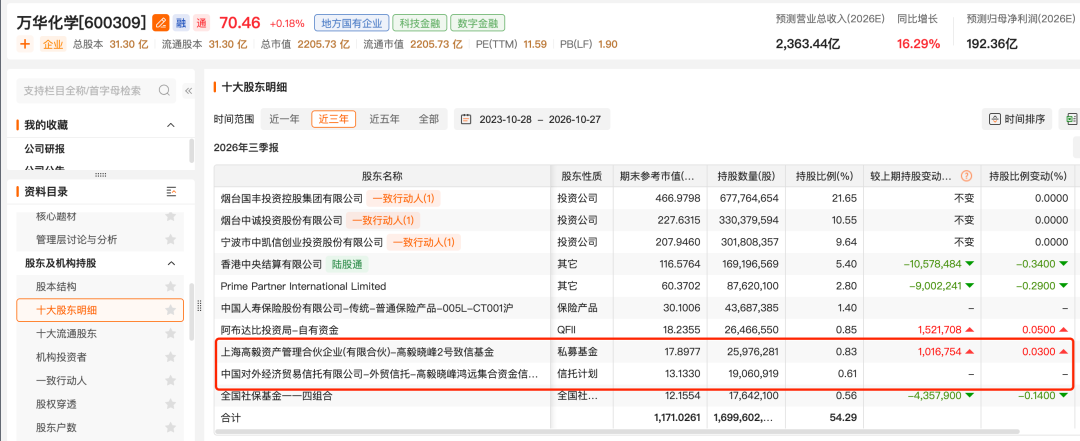This screenshot has height=441, width=1080.
Task: Click the 陆股通 tag on 香港中央结算有限公司
Action: (x=347, y=264)
